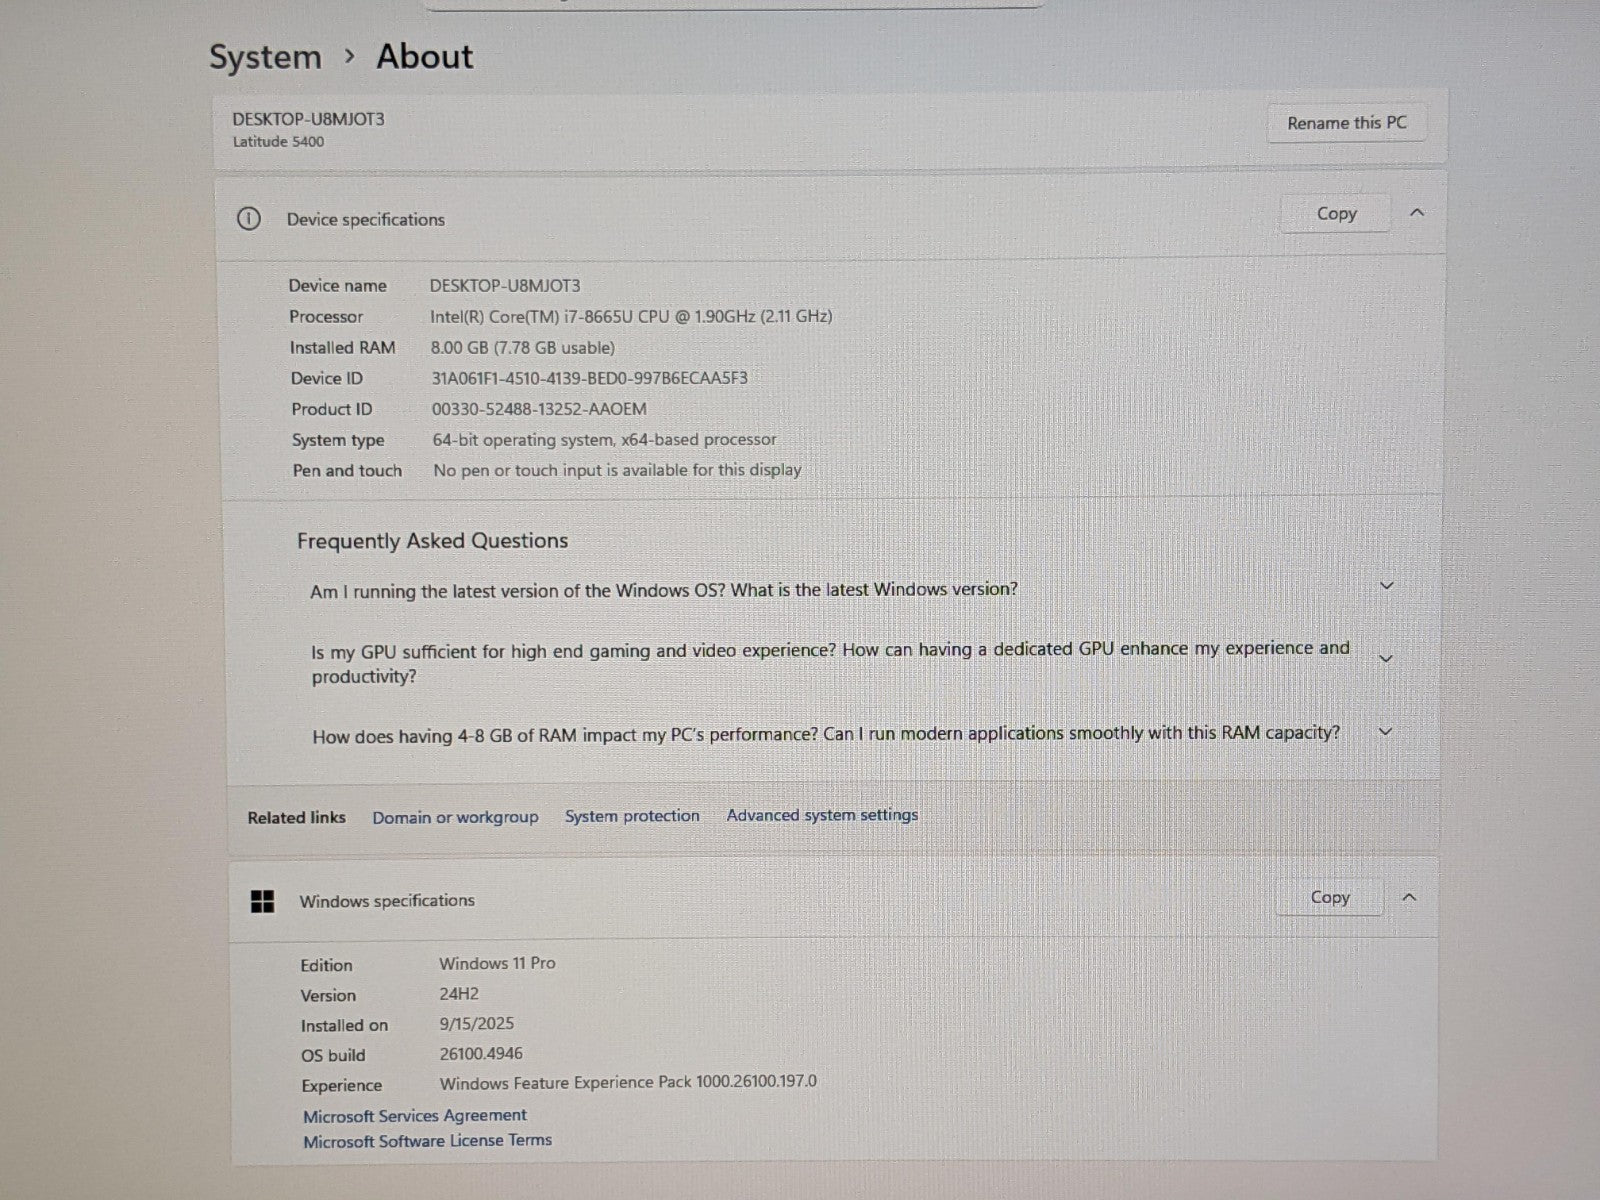Screen dimensions: 1600x1200
Task: Expand the latest Windows version FAQ chevron
Action: click(1386, 586)
